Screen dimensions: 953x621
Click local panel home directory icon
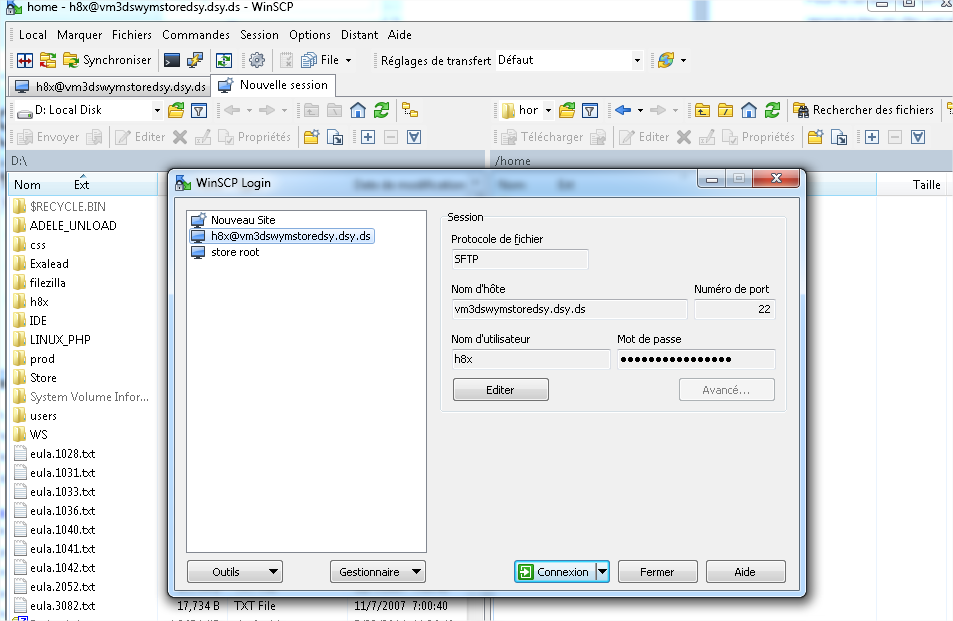(358, 111)
